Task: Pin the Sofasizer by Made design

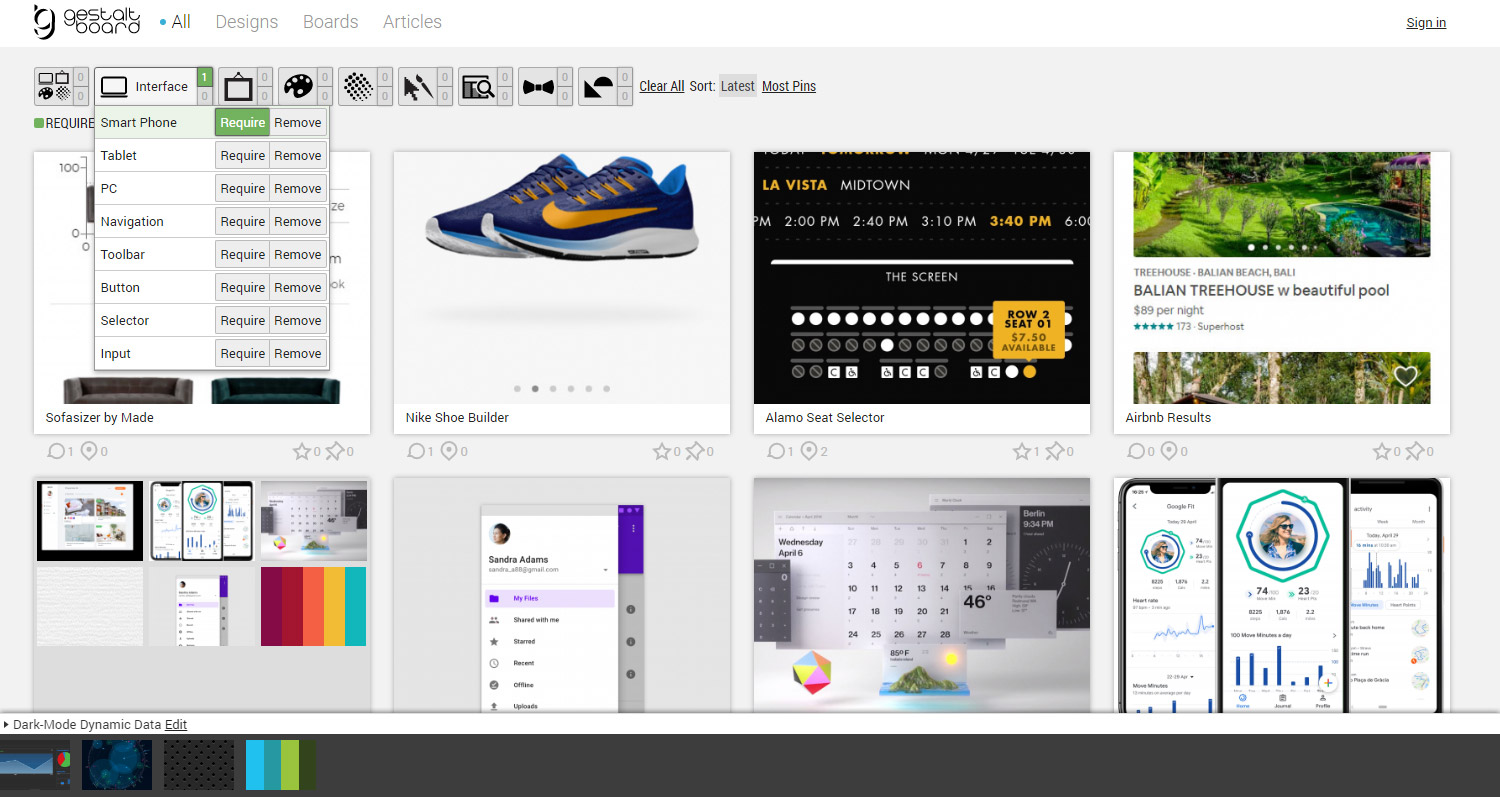Action: (x=334, y=452)
